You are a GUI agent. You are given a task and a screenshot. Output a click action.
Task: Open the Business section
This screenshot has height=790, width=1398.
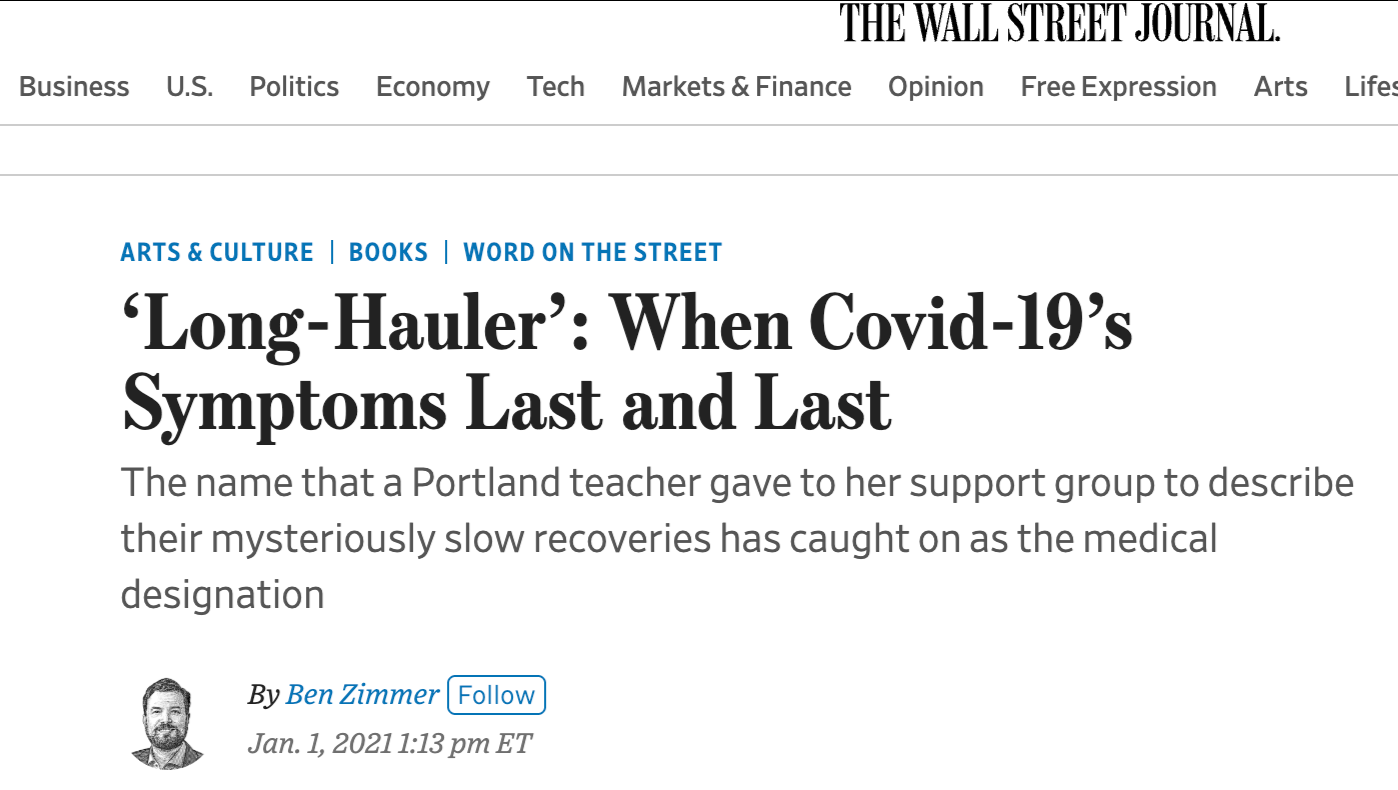(x=74, y=87)
